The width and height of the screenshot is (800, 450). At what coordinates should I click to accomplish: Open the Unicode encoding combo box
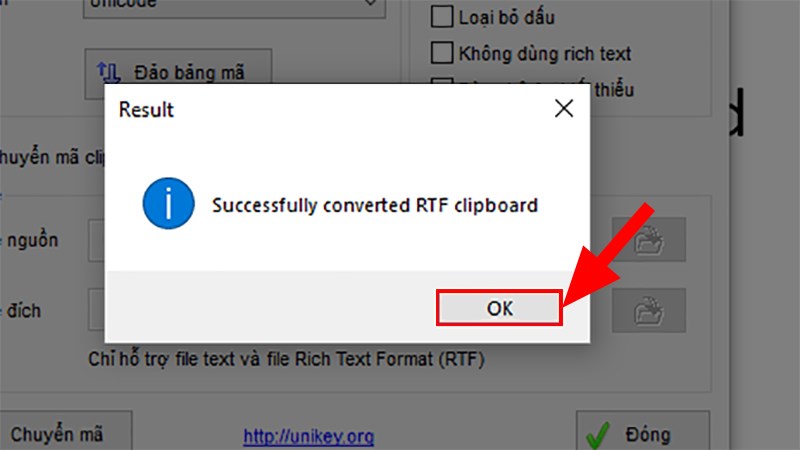[234, 7]
